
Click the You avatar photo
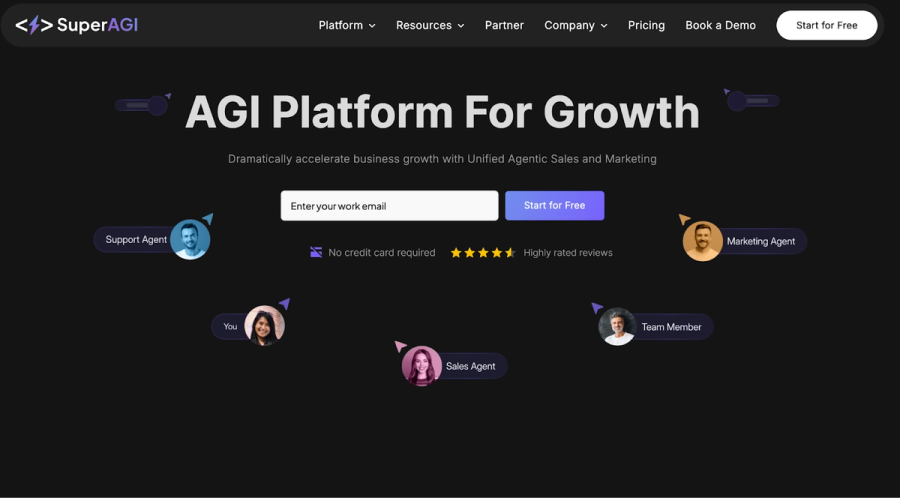[265, 325]
